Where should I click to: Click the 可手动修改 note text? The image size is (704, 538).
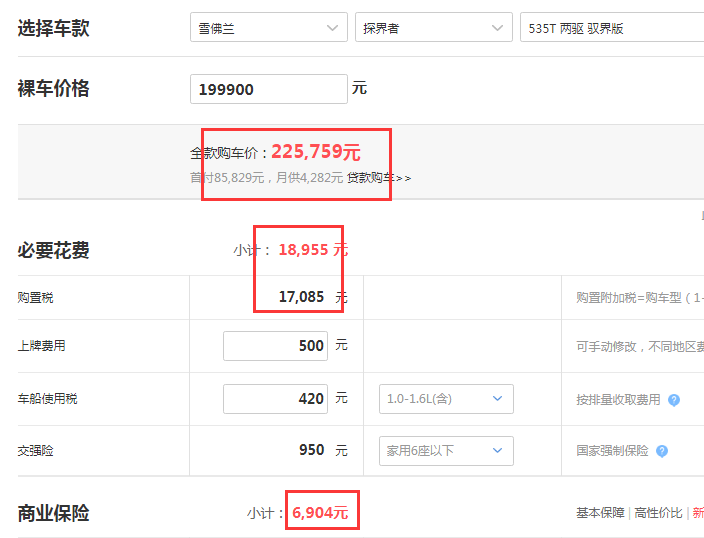point(640,347)
